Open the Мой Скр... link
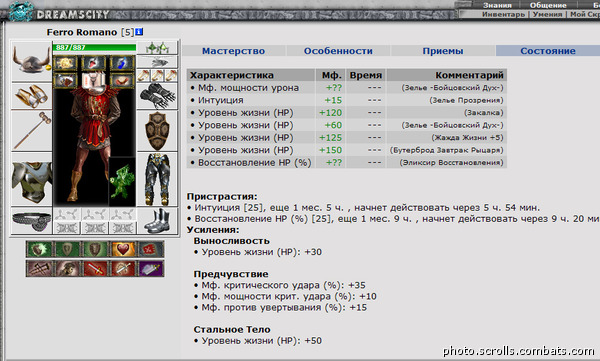Image resolution: width=600 pixels, height=361 pixels. (x=585, y=14)
